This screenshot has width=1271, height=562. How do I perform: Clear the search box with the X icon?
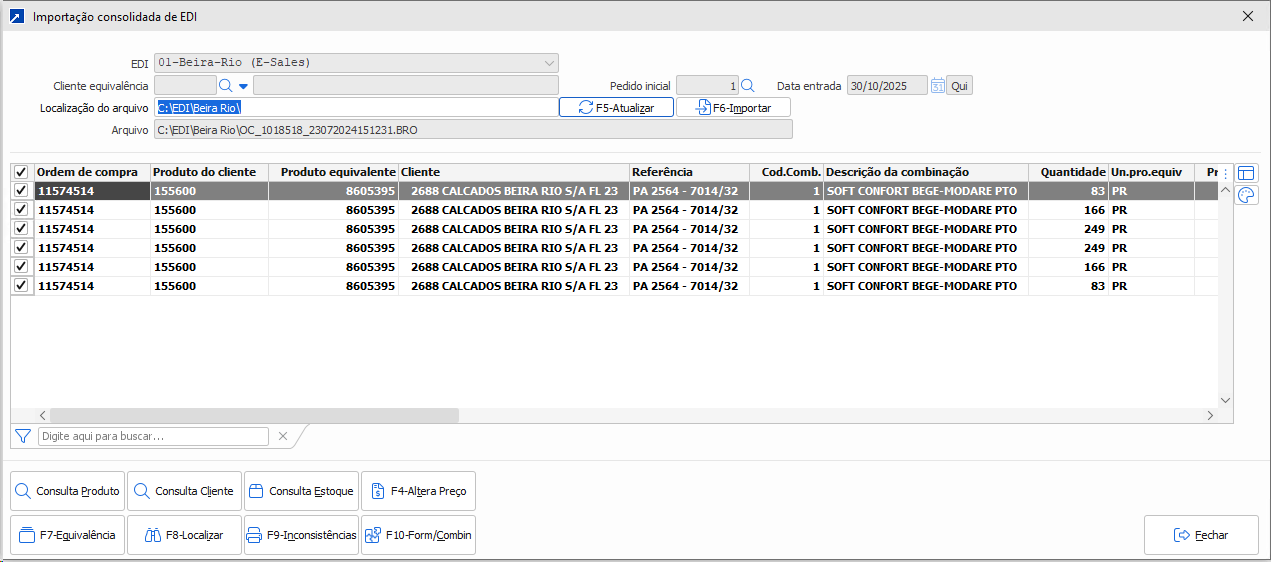click(x=283, y=436)
